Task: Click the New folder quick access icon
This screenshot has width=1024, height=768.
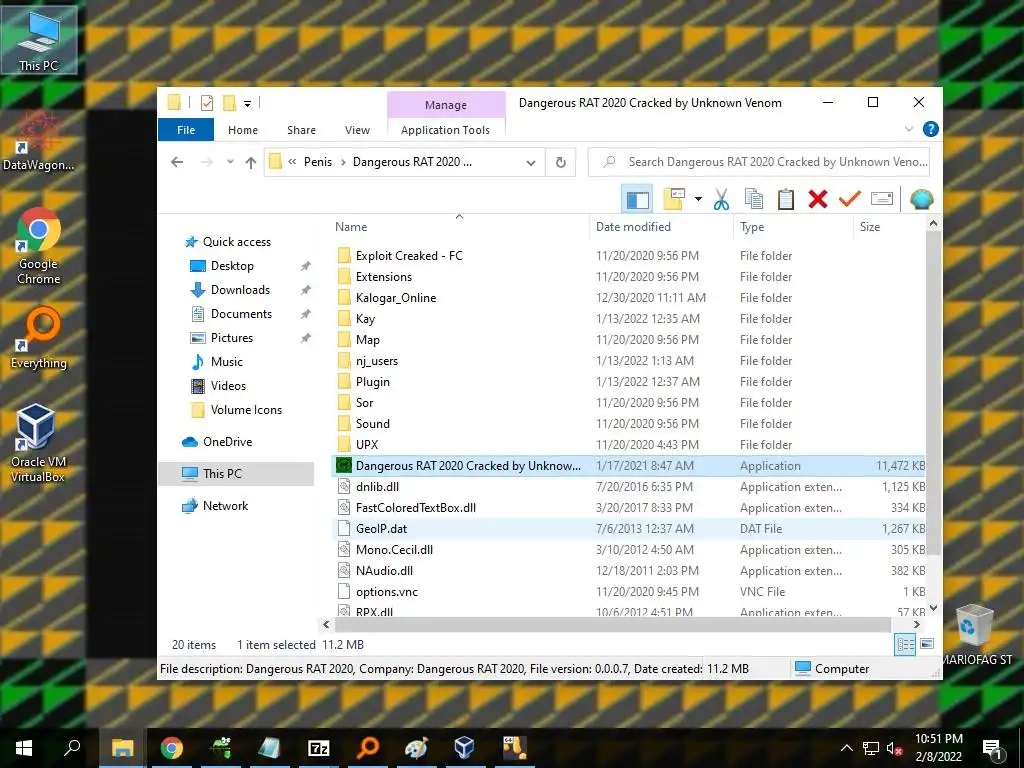Action: pos(229,103)
